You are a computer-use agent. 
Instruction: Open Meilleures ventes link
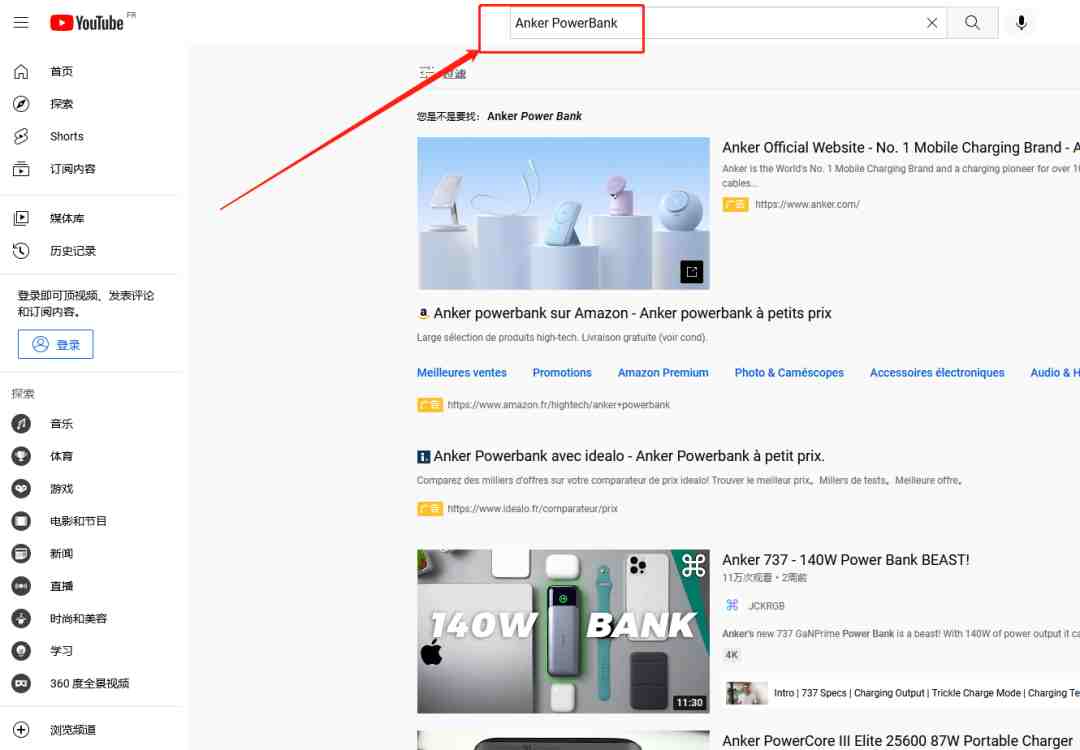click(x=461, y=373)
